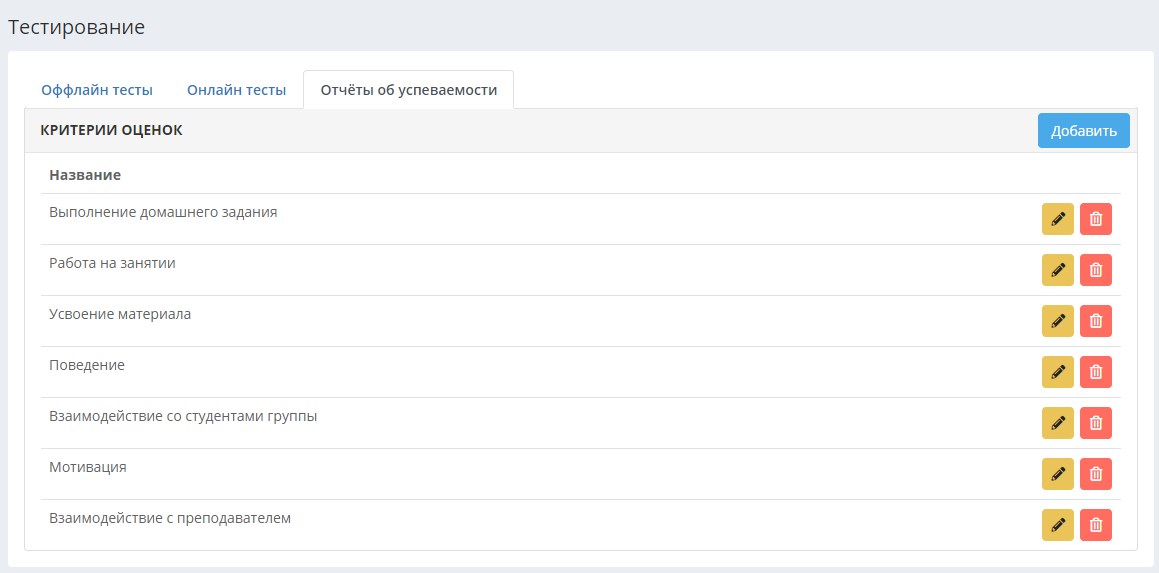Select the text "Выполнение домашнего задания"

(x=163, y=212)
